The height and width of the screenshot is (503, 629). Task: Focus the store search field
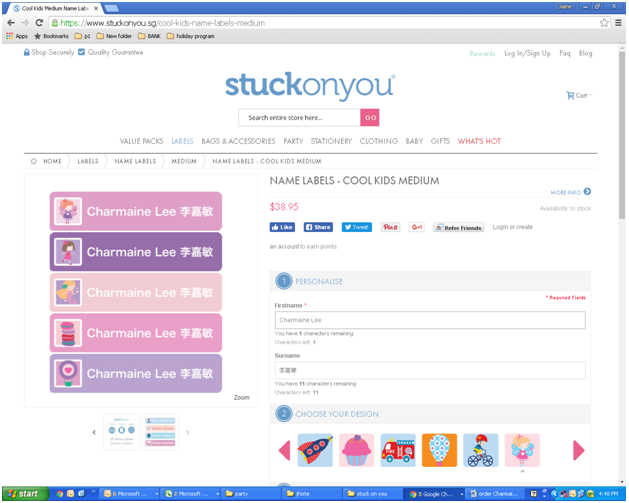pos(299,118)
